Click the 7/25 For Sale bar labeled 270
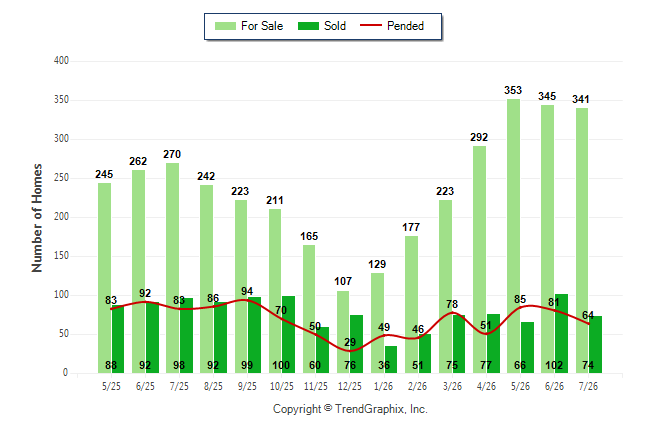Viewport: 646px width, 434px height. click(173, 268)
